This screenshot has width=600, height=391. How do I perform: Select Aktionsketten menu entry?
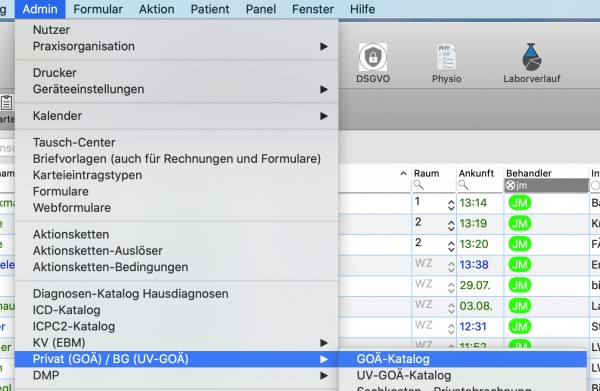[176, 235]
